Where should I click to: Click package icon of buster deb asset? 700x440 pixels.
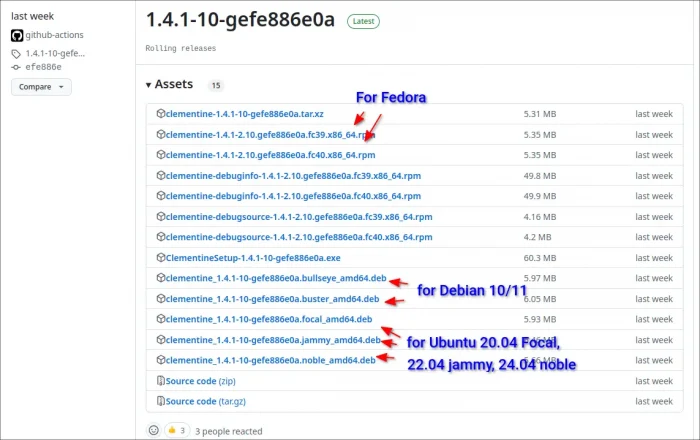coord(161,299)
